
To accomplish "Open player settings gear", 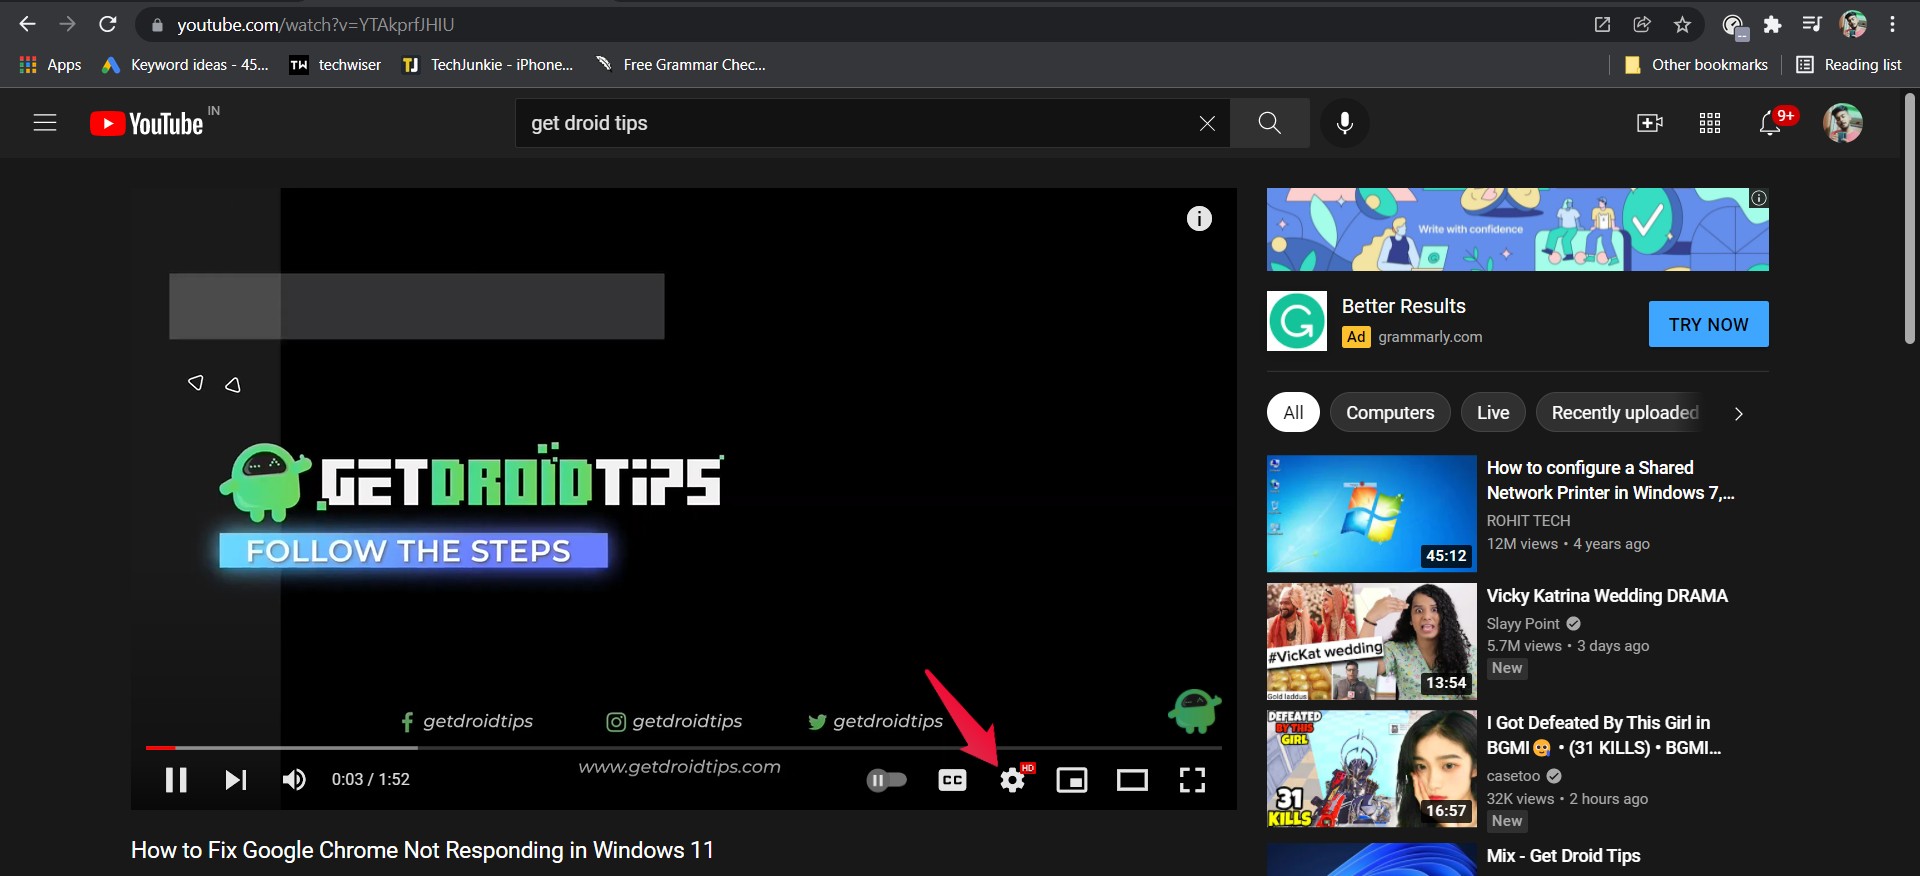I will pos(1013,780).
